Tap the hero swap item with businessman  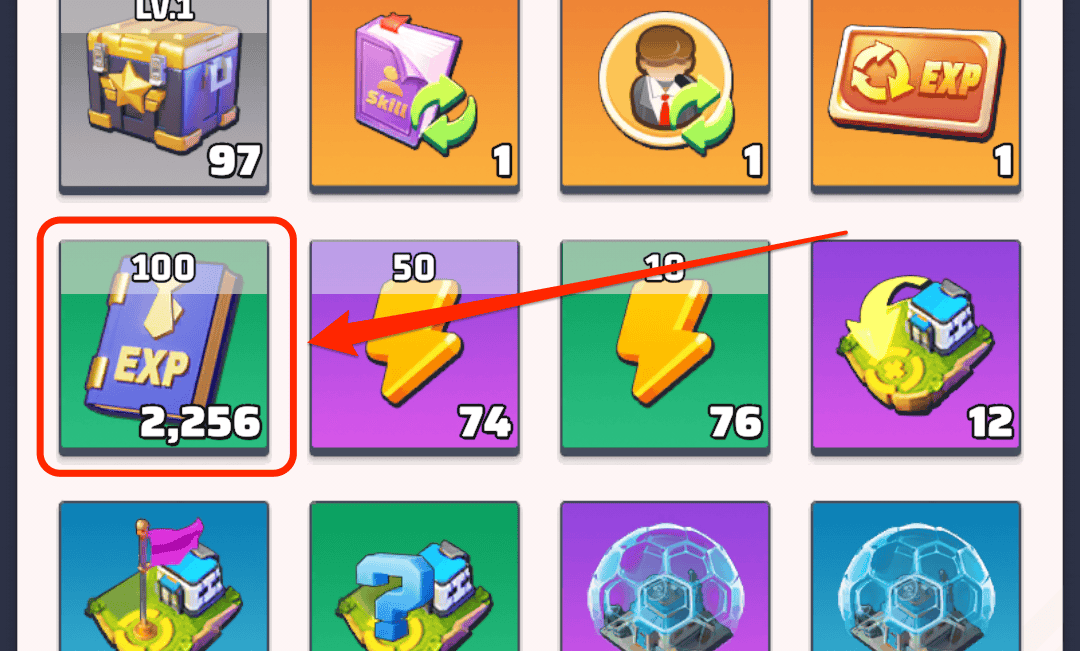click(665, 95)
